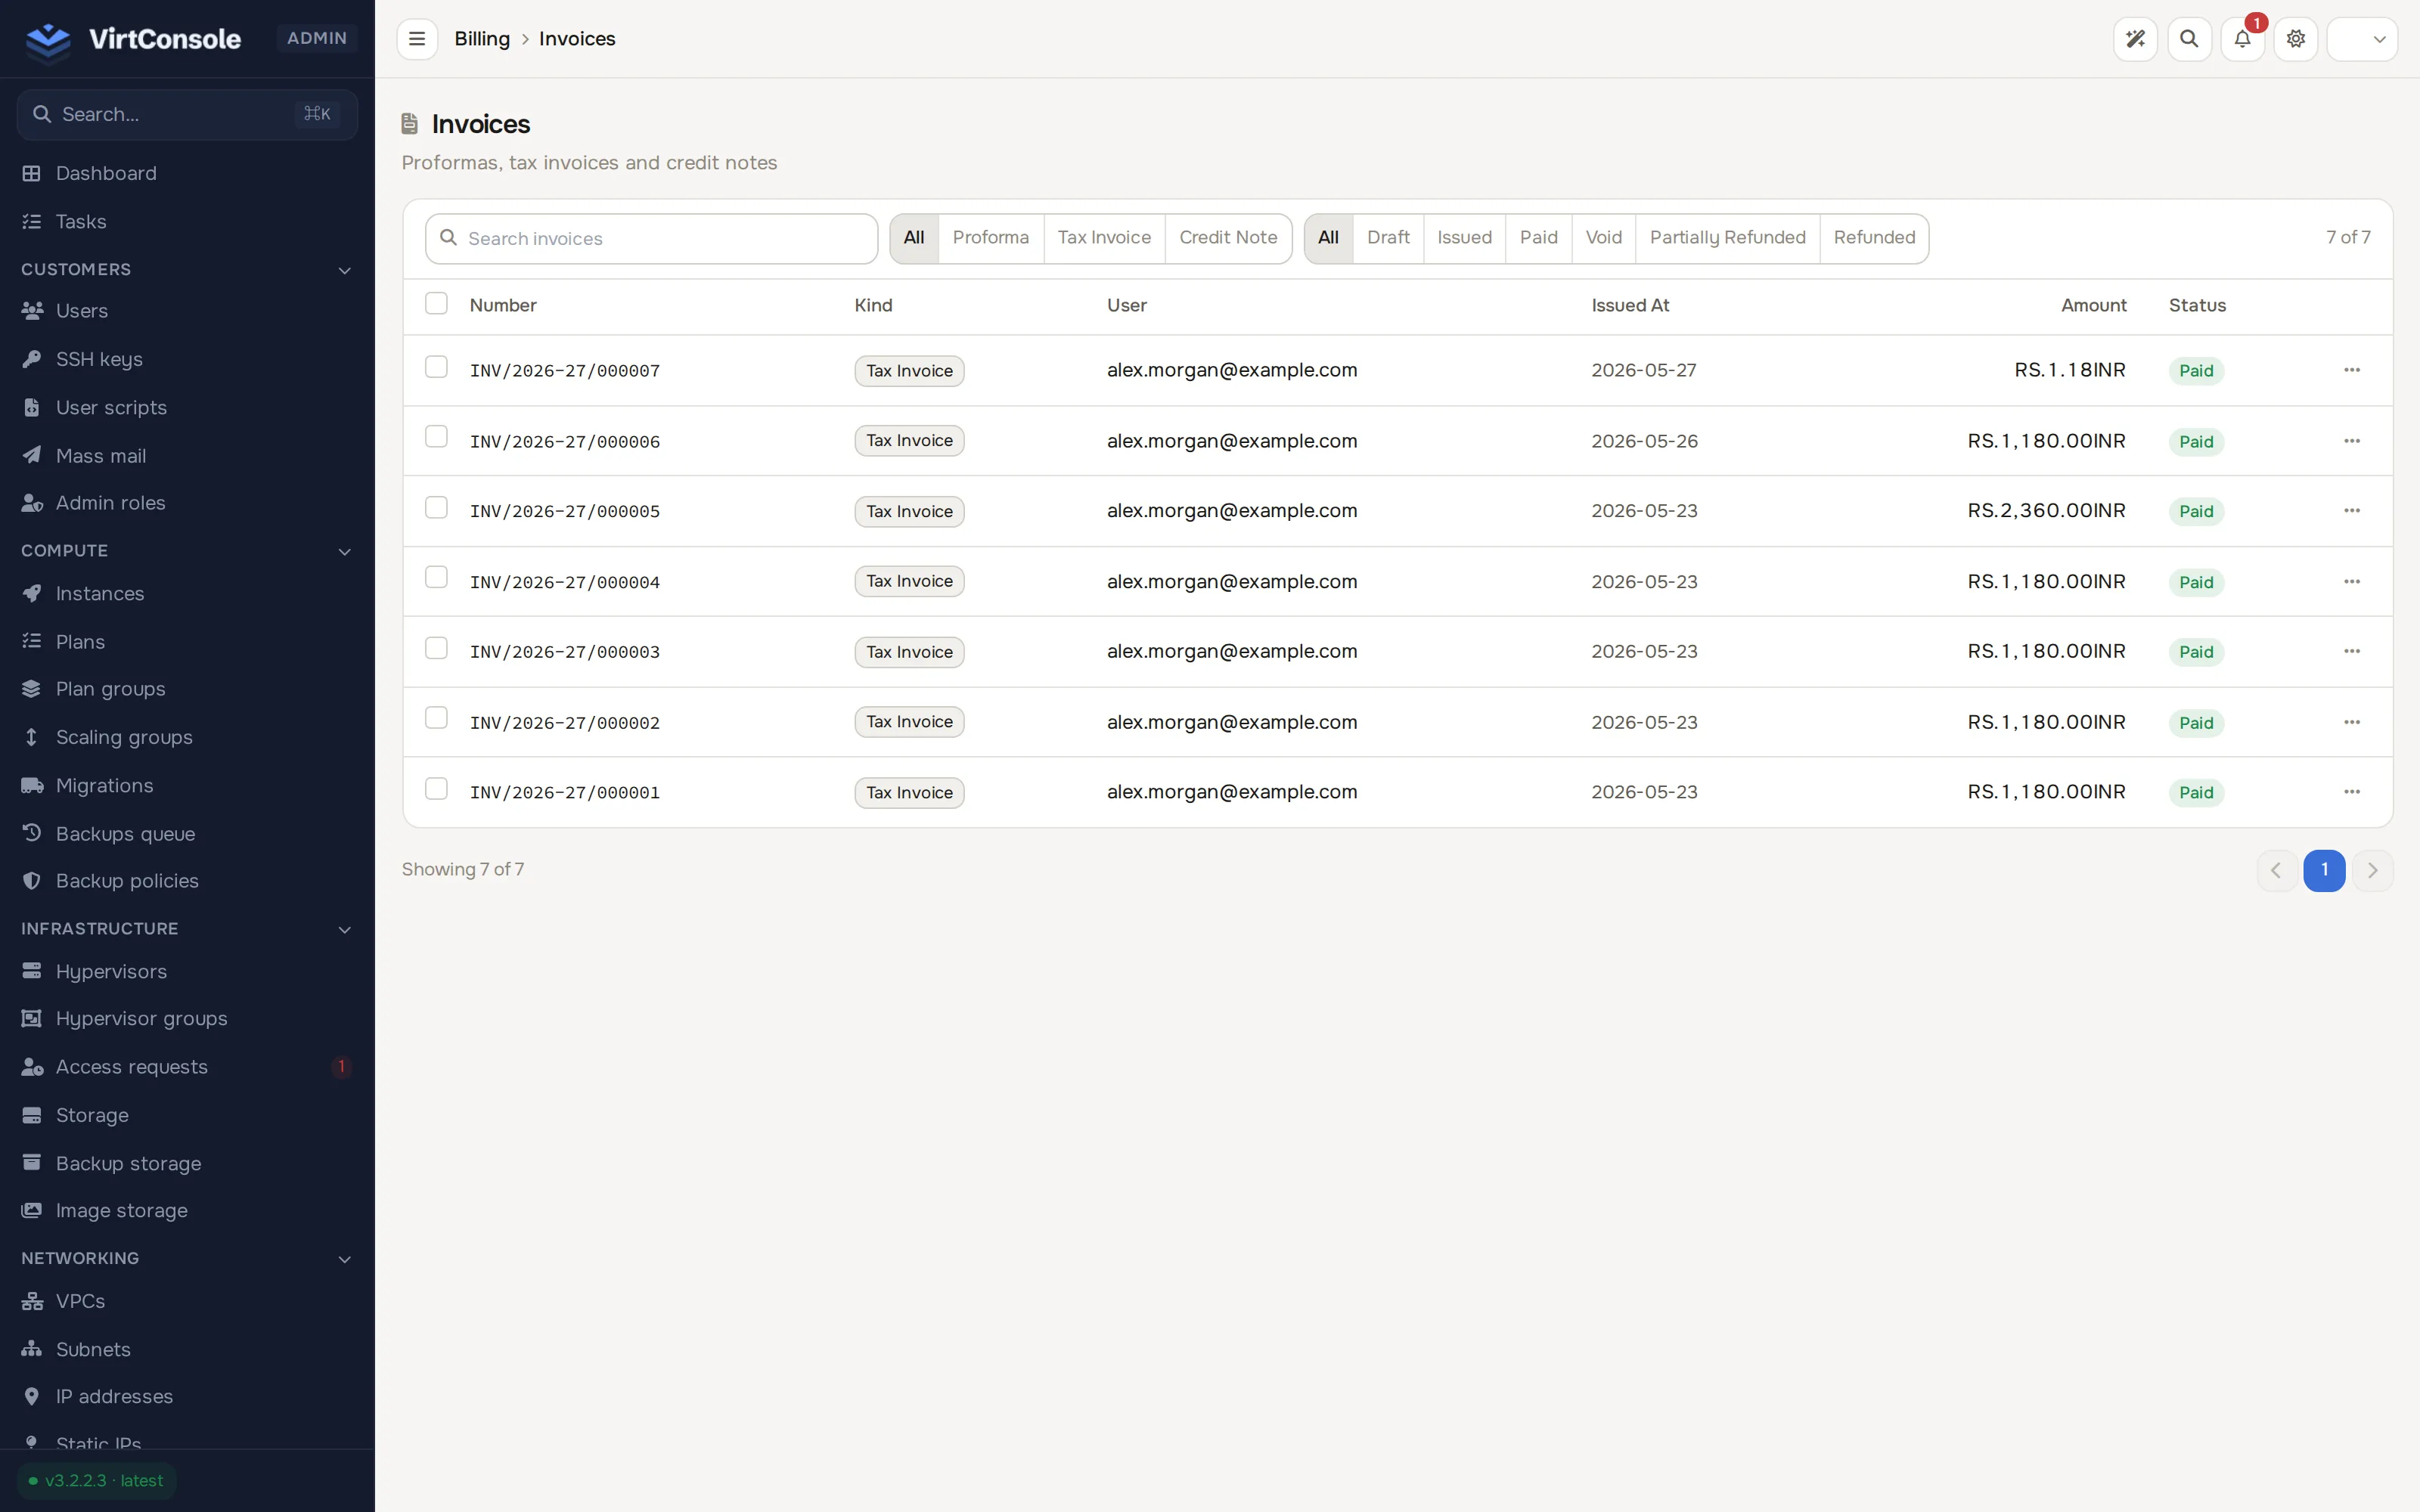The width and height of the screenshot is (2420, 1512).
Task: Open Plan groups layers icon
Action: [32, 689]
